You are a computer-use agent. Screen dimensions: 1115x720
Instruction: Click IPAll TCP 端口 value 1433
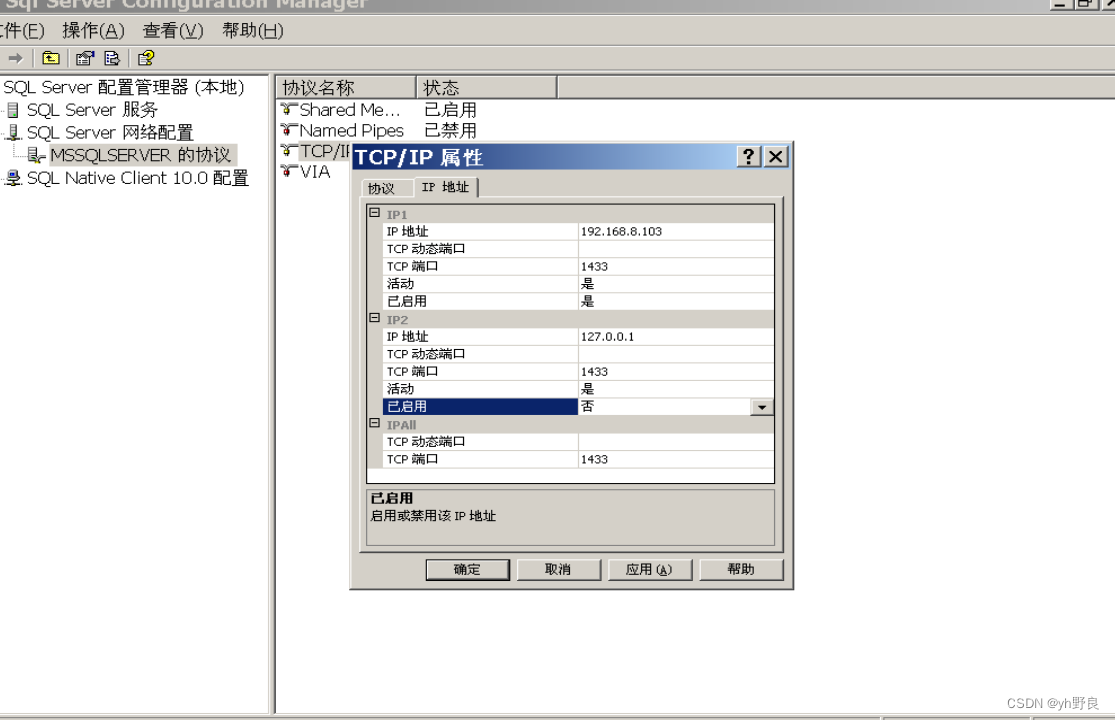[676, 459]
